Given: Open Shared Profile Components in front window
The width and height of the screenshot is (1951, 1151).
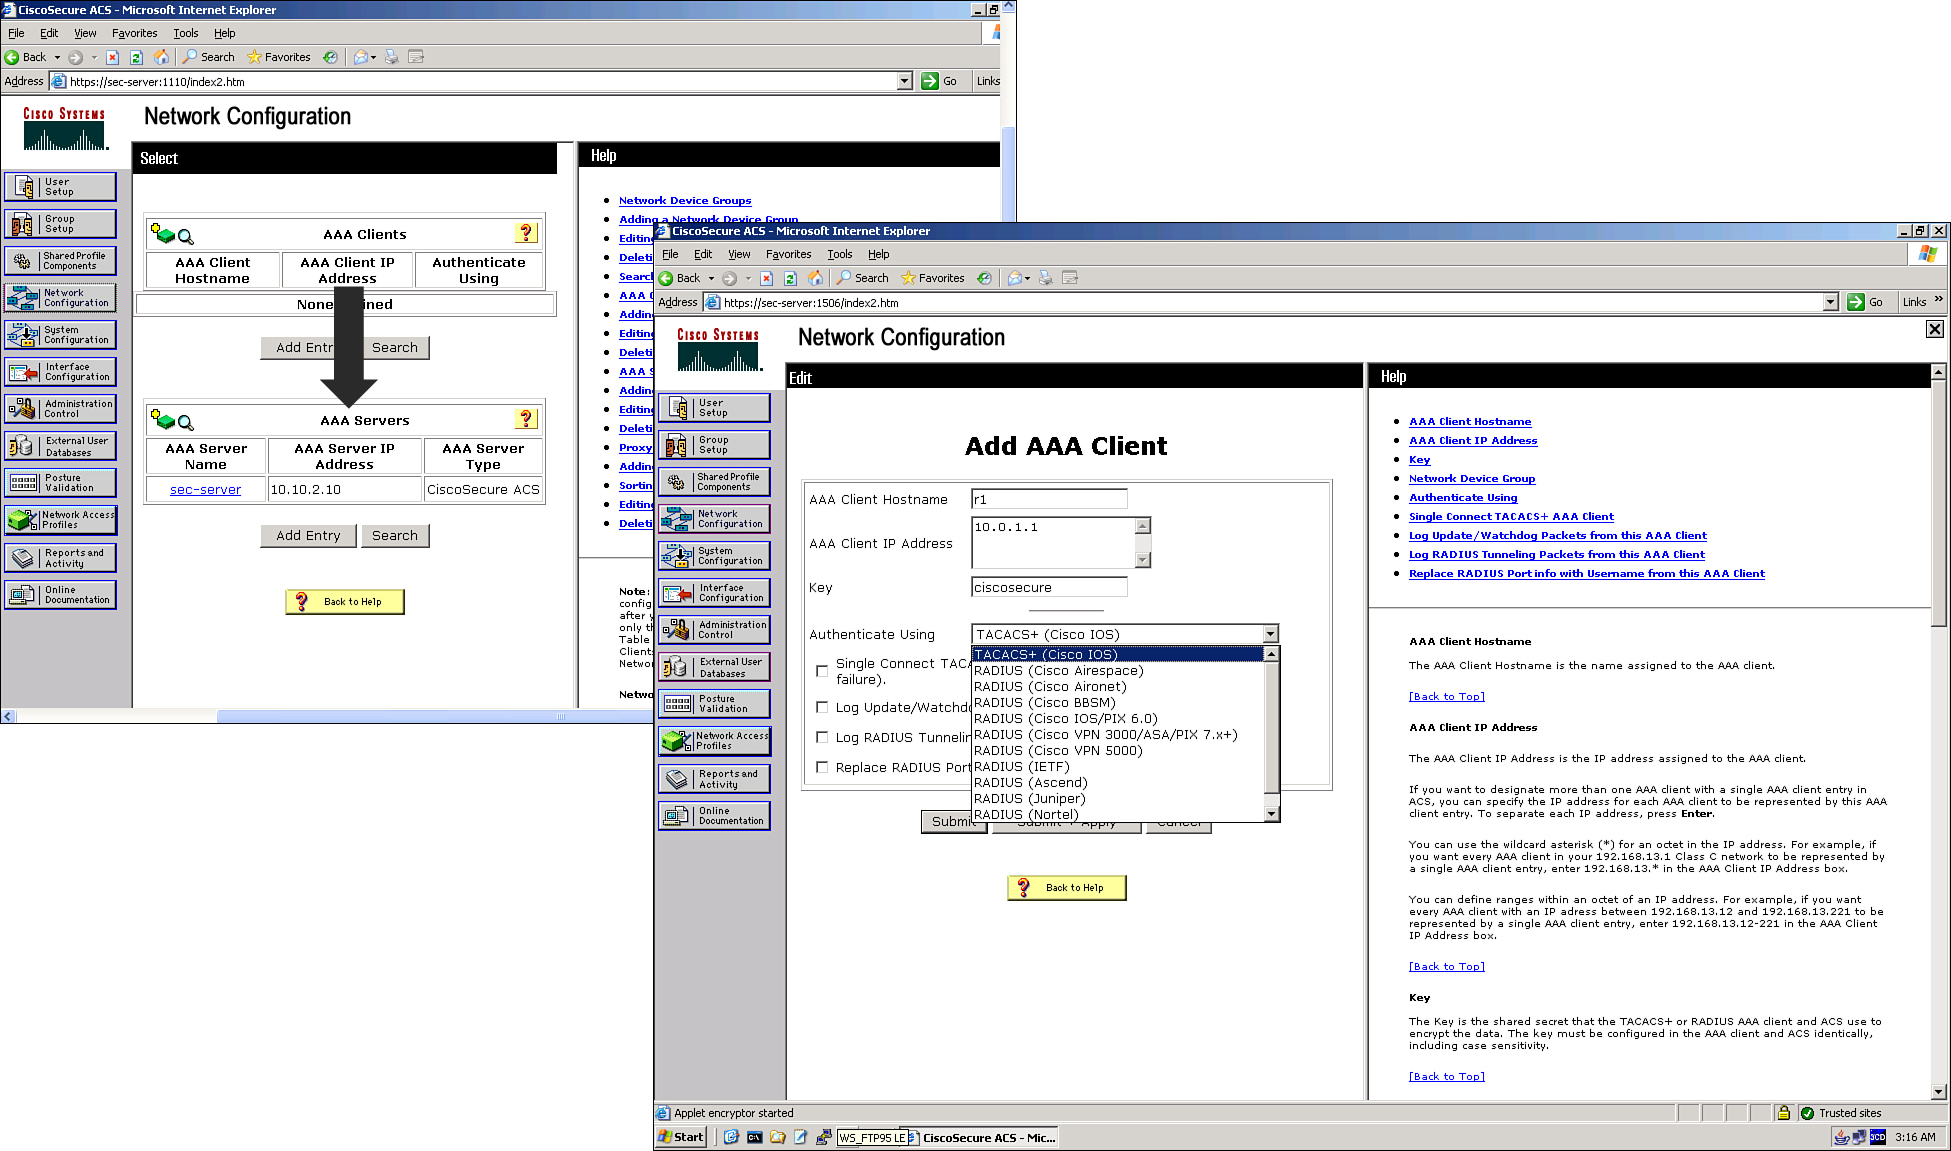Looking at the screenshot, I should click(x=714, y=482).
